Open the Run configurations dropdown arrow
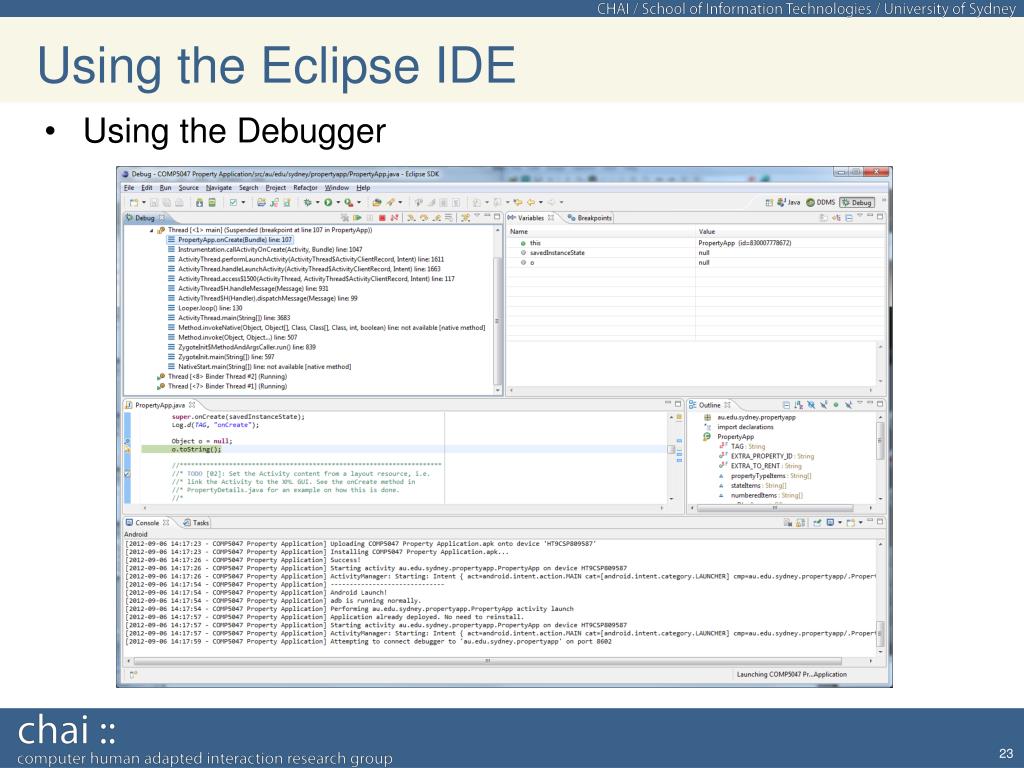This screenshot has width=1024, height=768. click(x=338, y=202)
